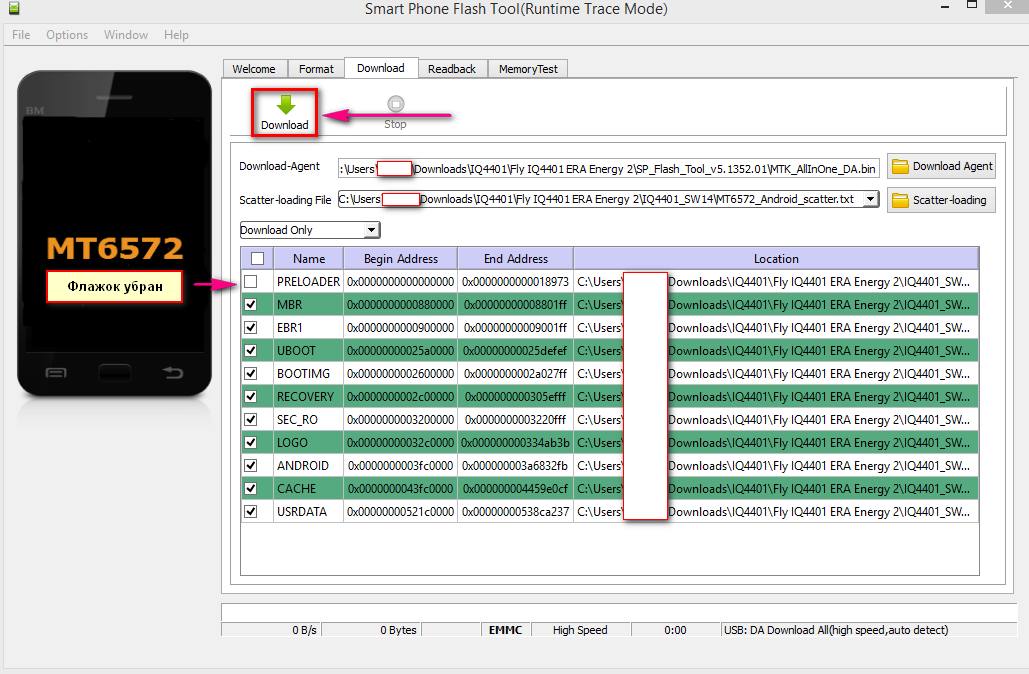Click the Download Agent folder icon
The image size is (1029, 674).
(x=900, y=166)
